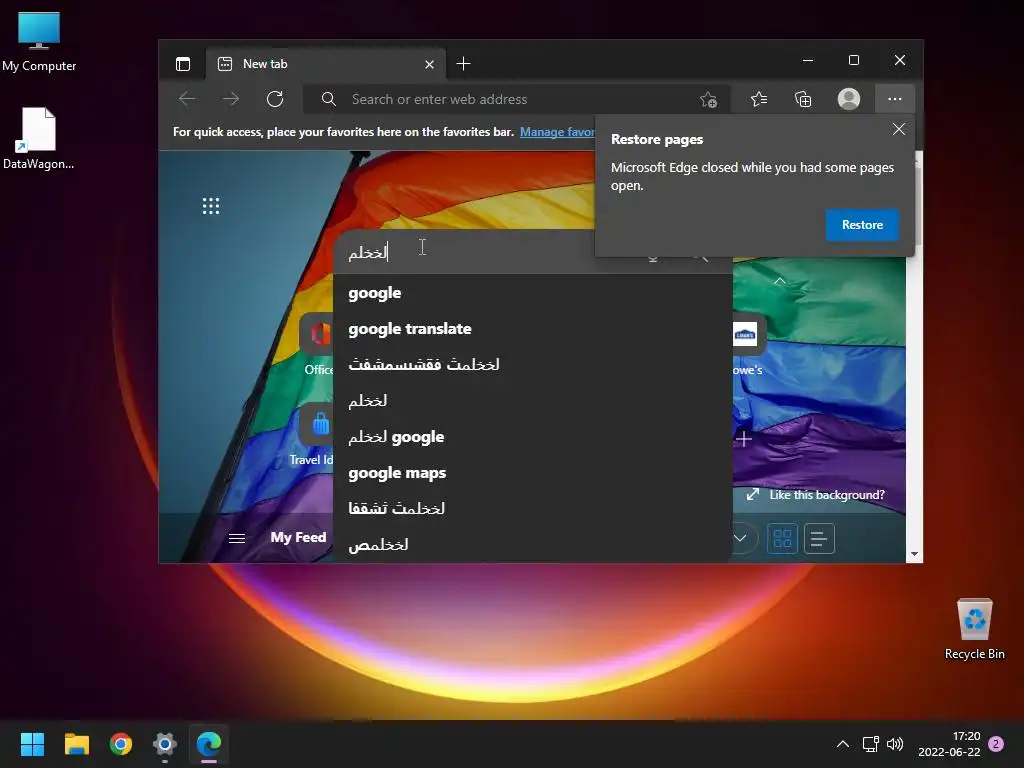Select the لخخلمث فقشىسمشفث suggestion
Viewport: 1024px width, 768px height.
[532, 364]
